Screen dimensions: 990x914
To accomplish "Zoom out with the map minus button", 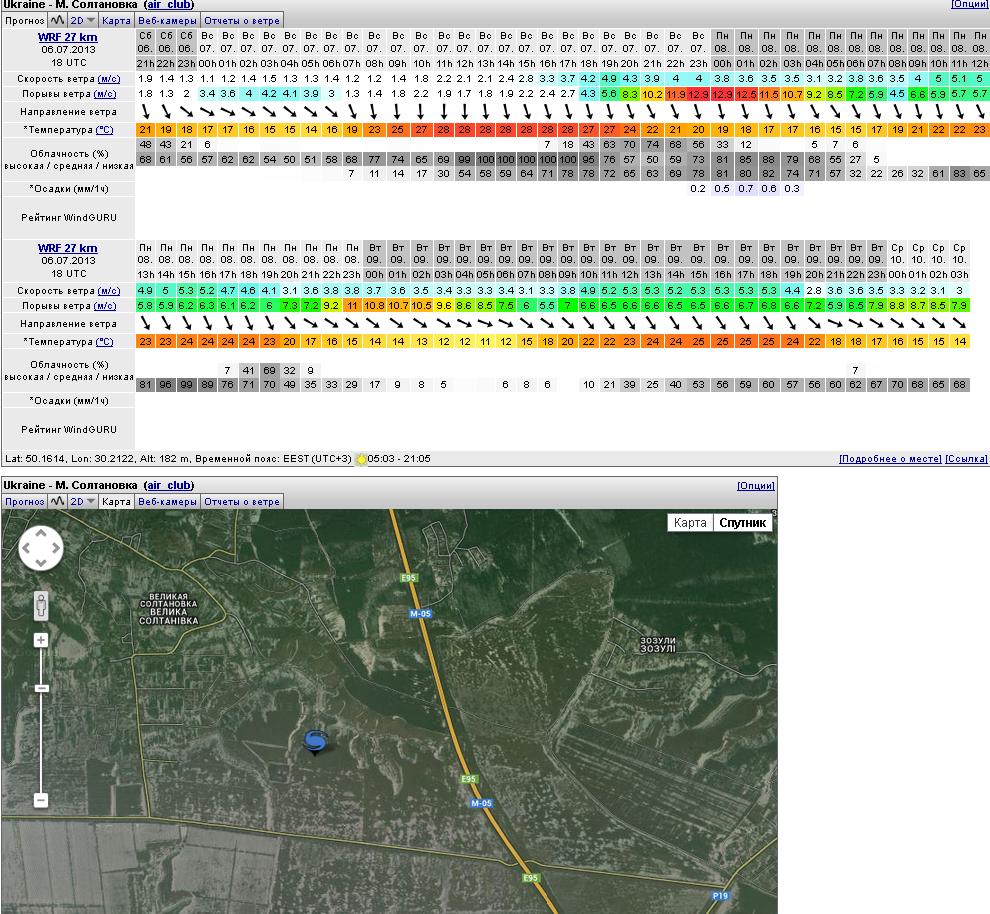I will click(x=41, y=800).
